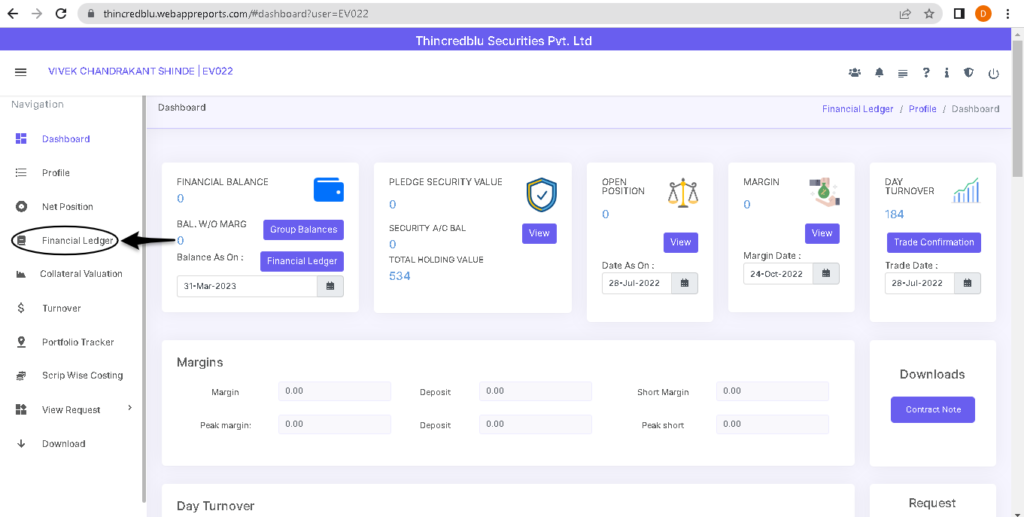Viewport: 1024px width, 517px height.
Task: Click the user name VIVEK CHANDRAKANT SHINDE | EV022
Action: (x=140, y=71)
